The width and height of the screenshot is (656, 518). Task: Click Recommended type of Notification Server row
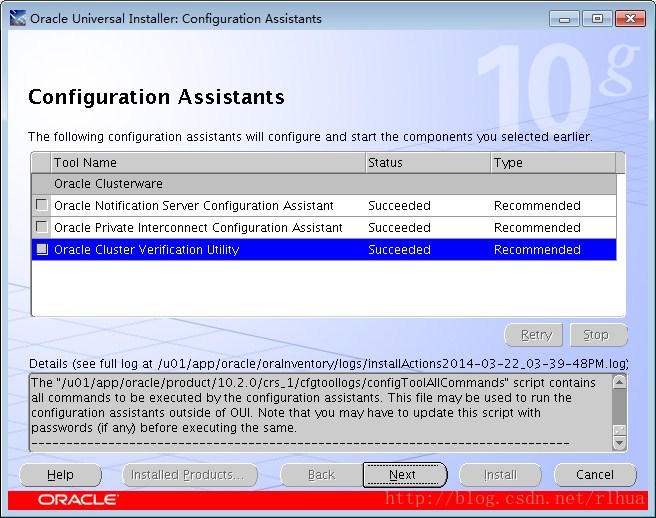(x=537, y=205)
